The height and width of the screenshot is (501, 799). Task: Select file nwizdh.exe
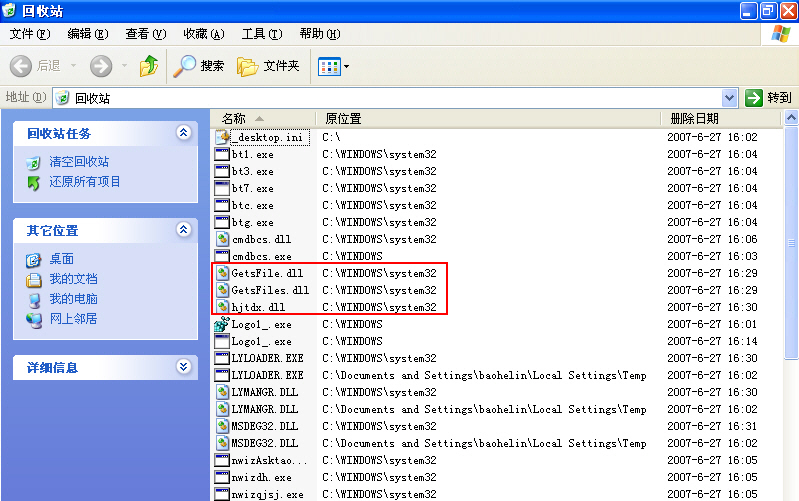point(261,477)
